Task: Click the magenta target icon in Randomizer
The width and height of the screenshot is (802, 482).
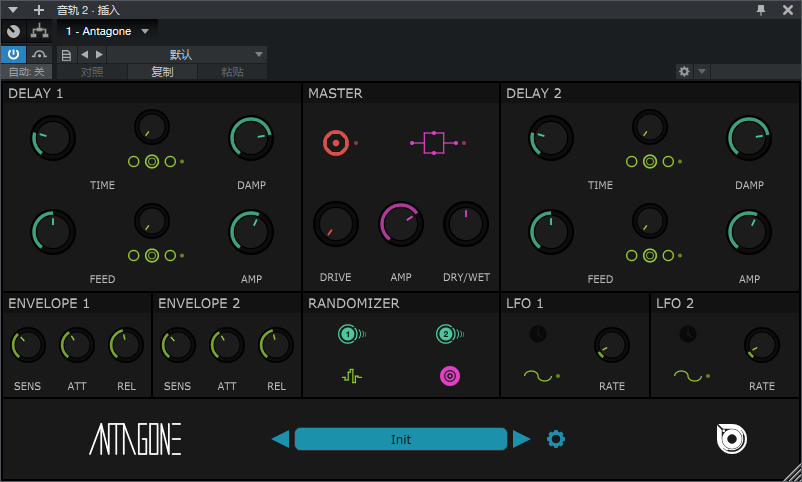Action: click(x=450, y=377)
